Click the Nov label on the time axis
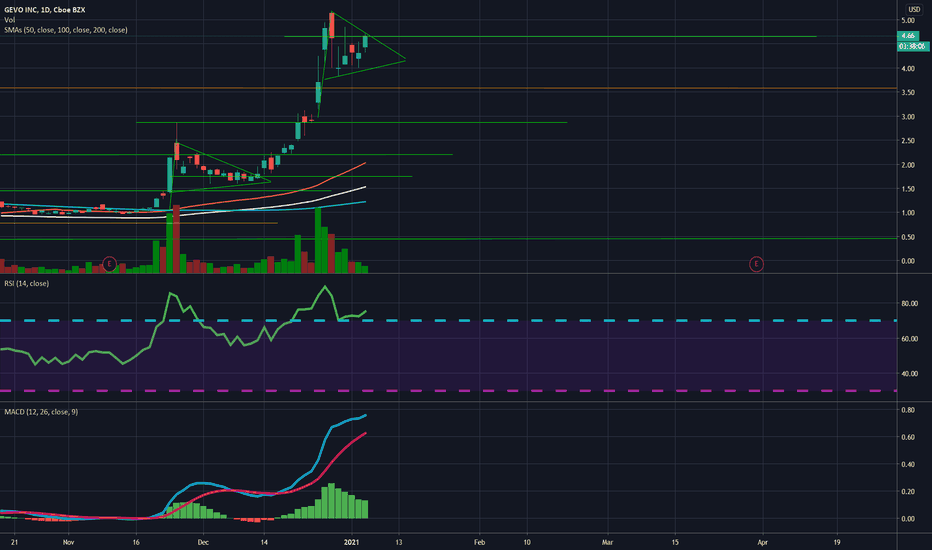The image size is (932, 550). coord(68,542)
